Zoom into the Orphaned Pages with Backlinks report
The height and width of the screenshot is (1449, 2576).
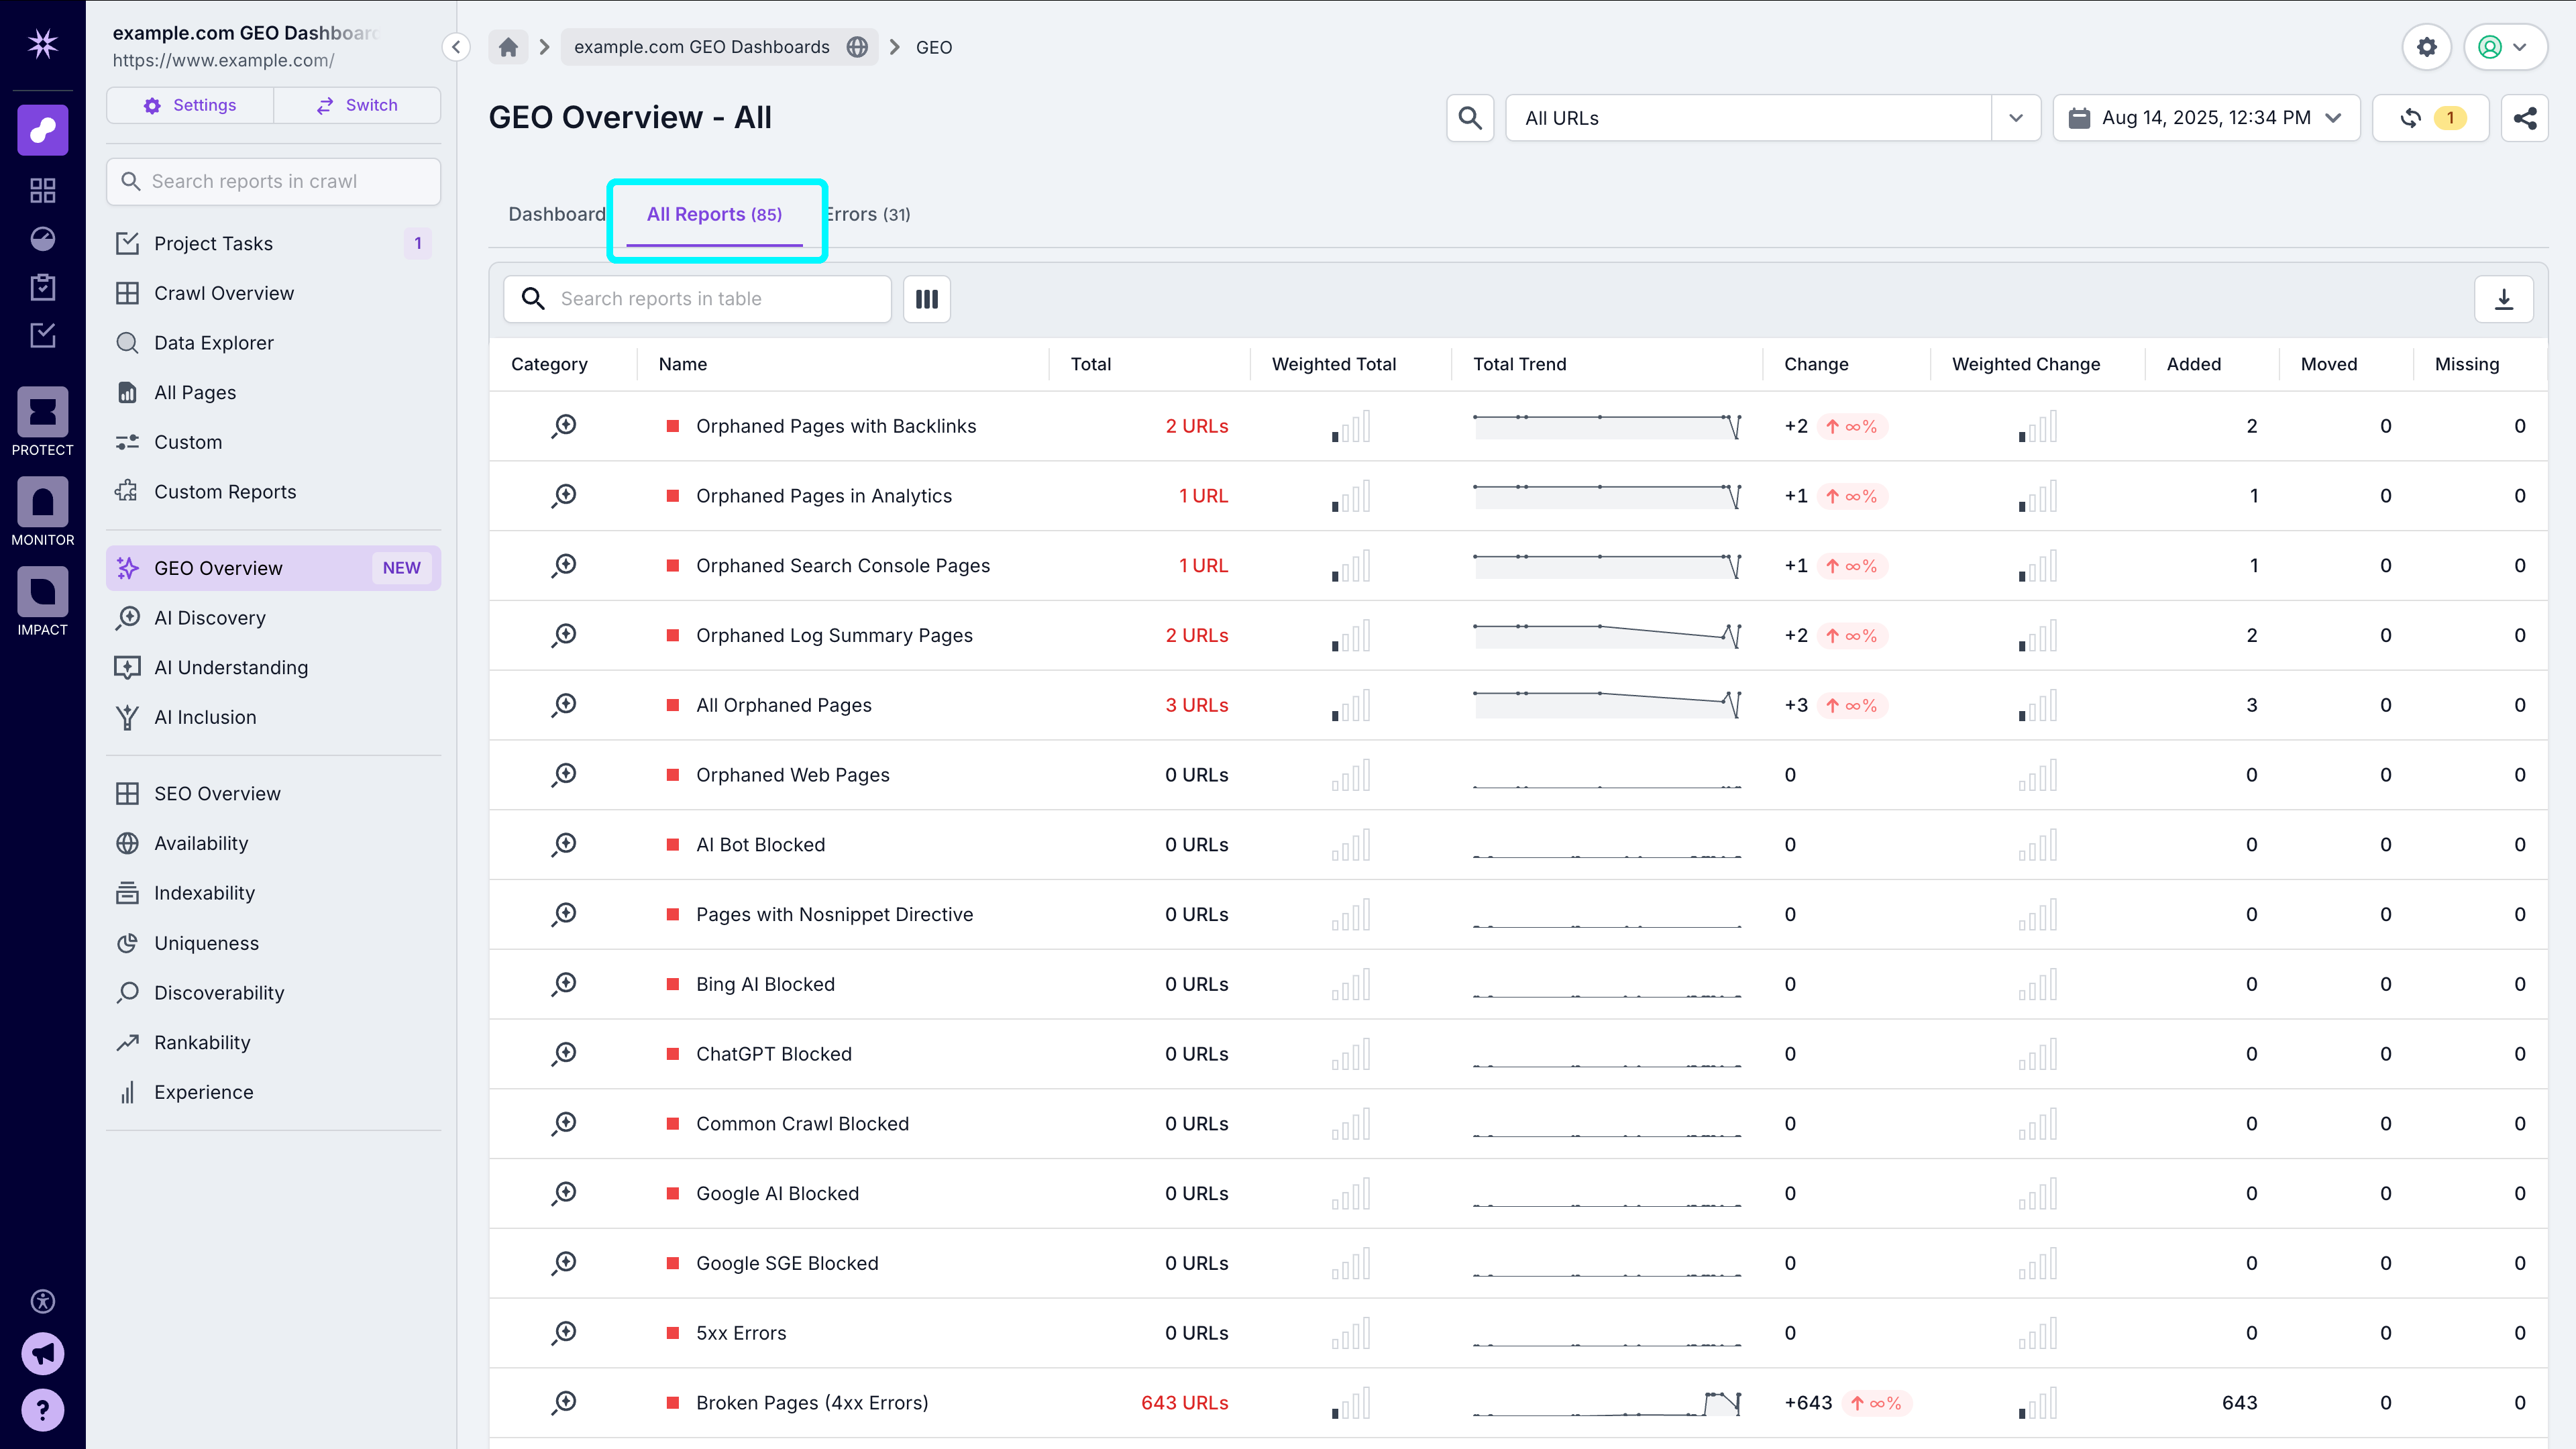click(x=563, y=425)
